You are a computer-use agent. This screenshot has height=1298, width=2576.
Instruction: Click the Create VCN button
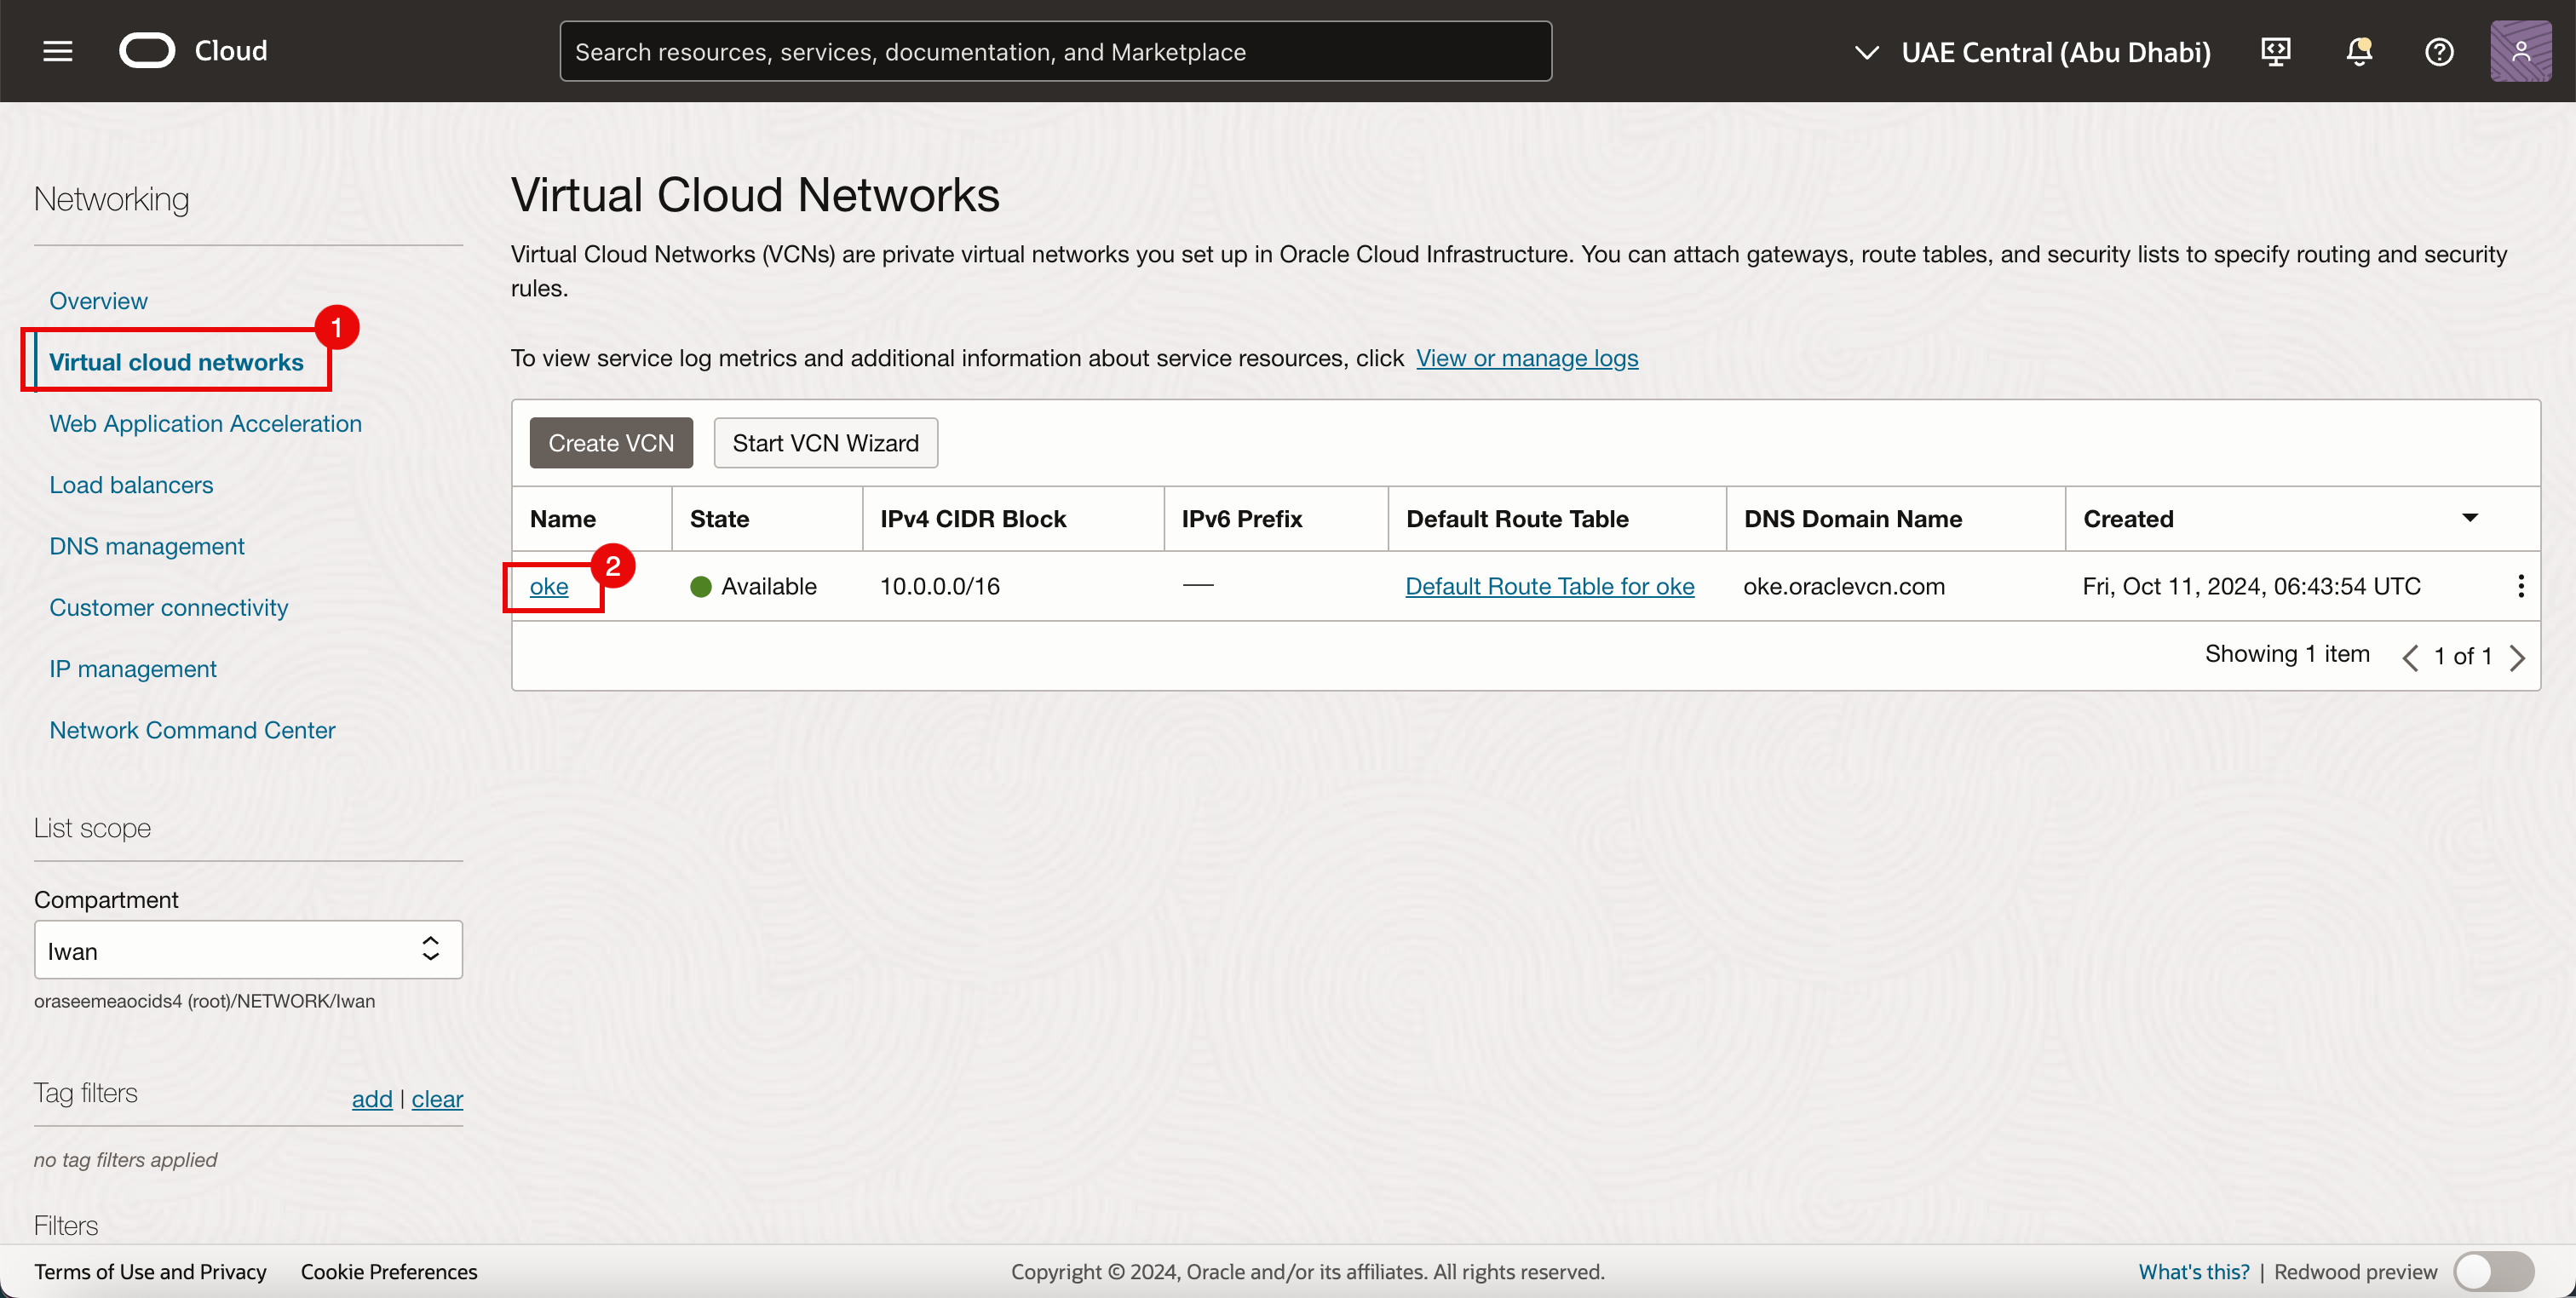(610, 443)
